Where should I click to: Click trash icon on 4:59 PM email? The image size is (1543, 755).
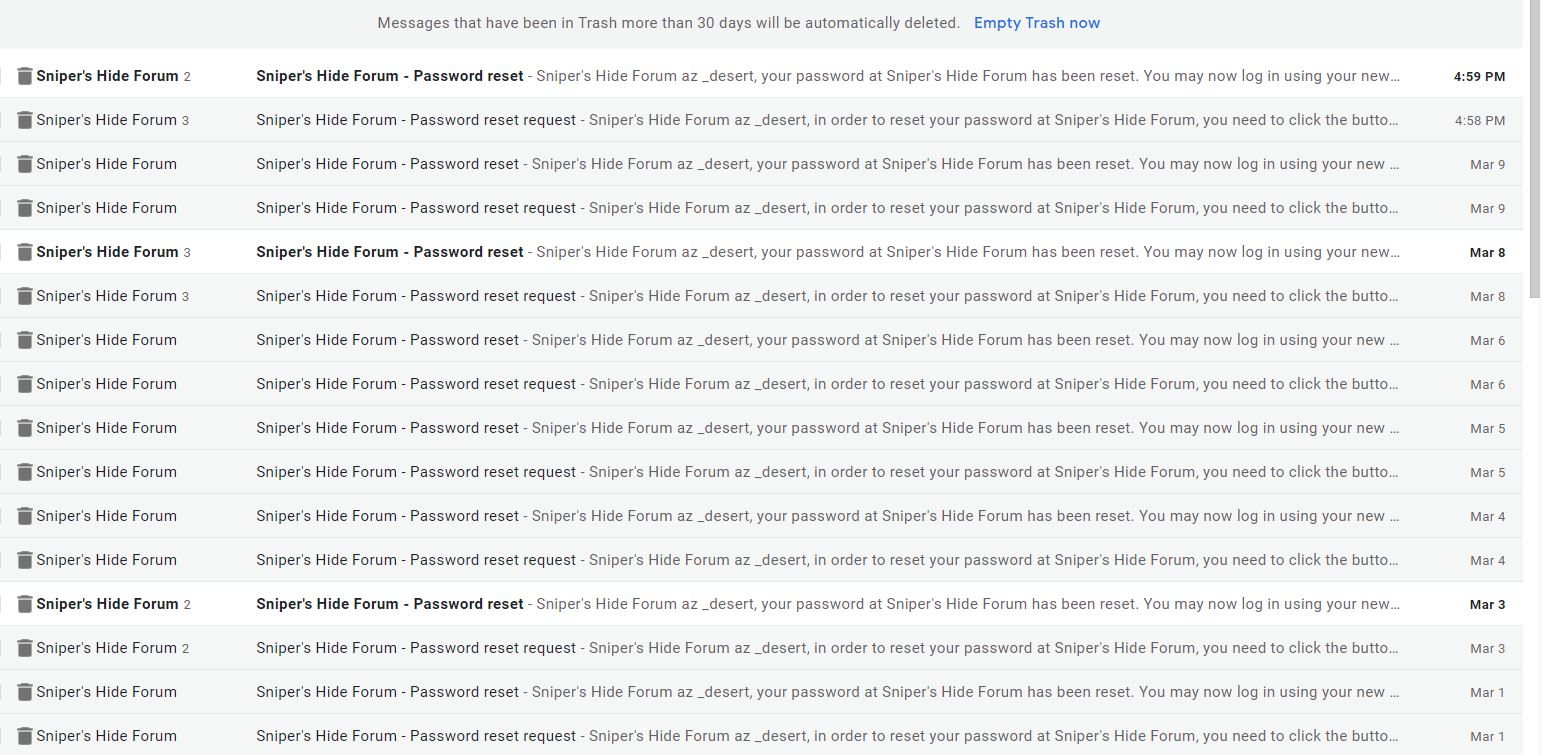click(x=25, y=76)
